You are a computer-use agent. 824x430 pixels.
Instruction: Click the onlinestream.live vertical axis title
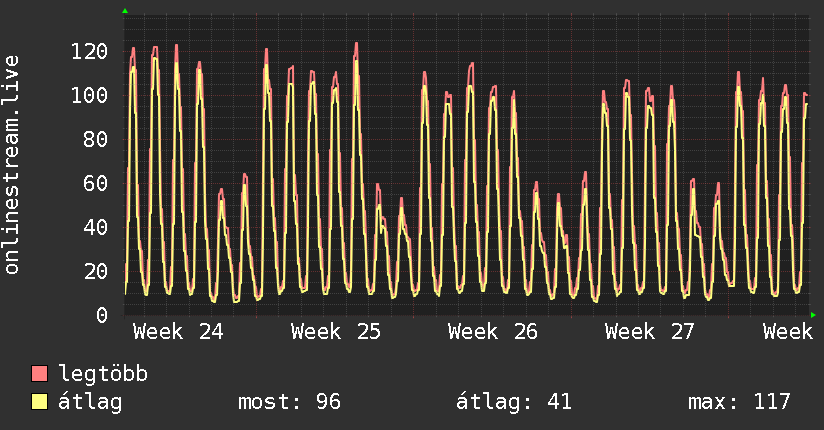tap(12, 165)
